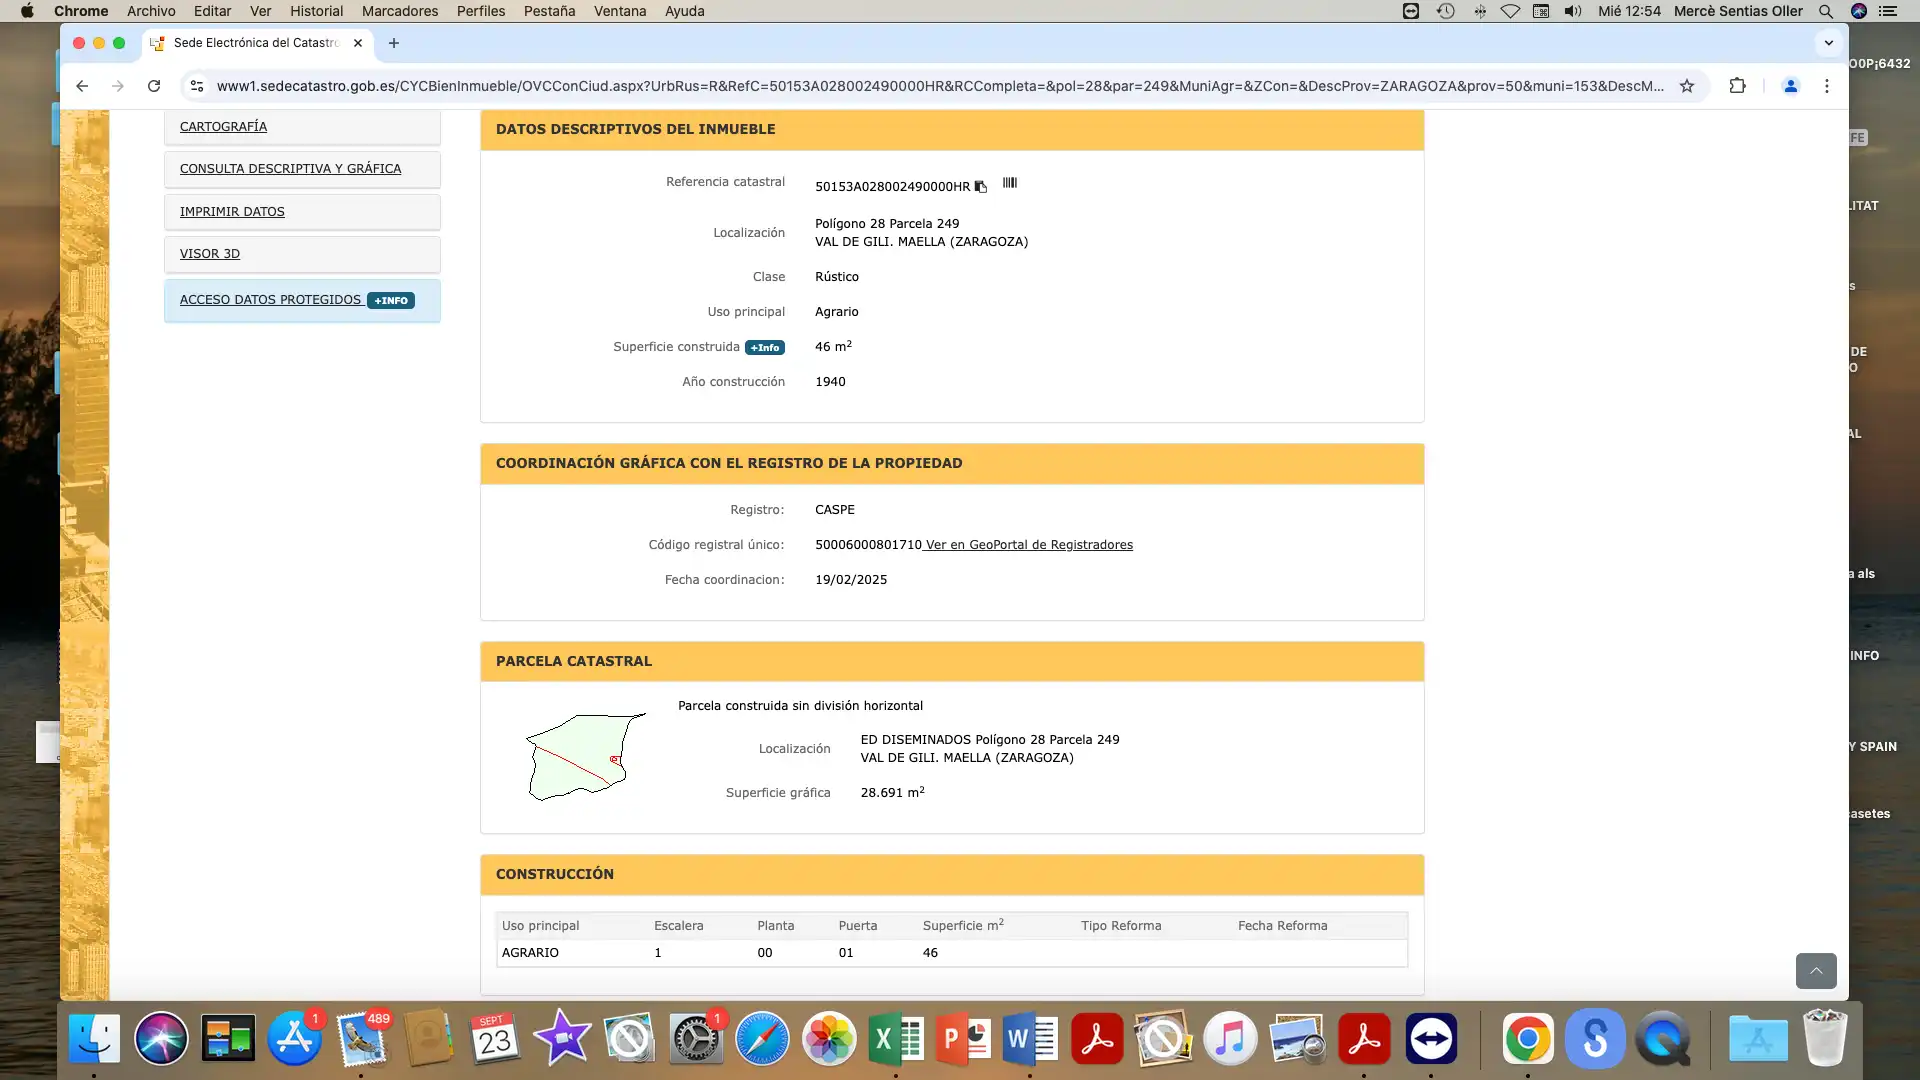Open System Preferences in the Dock
The height and width of the screenshot is (1080, 1920).
point(696,1039)
